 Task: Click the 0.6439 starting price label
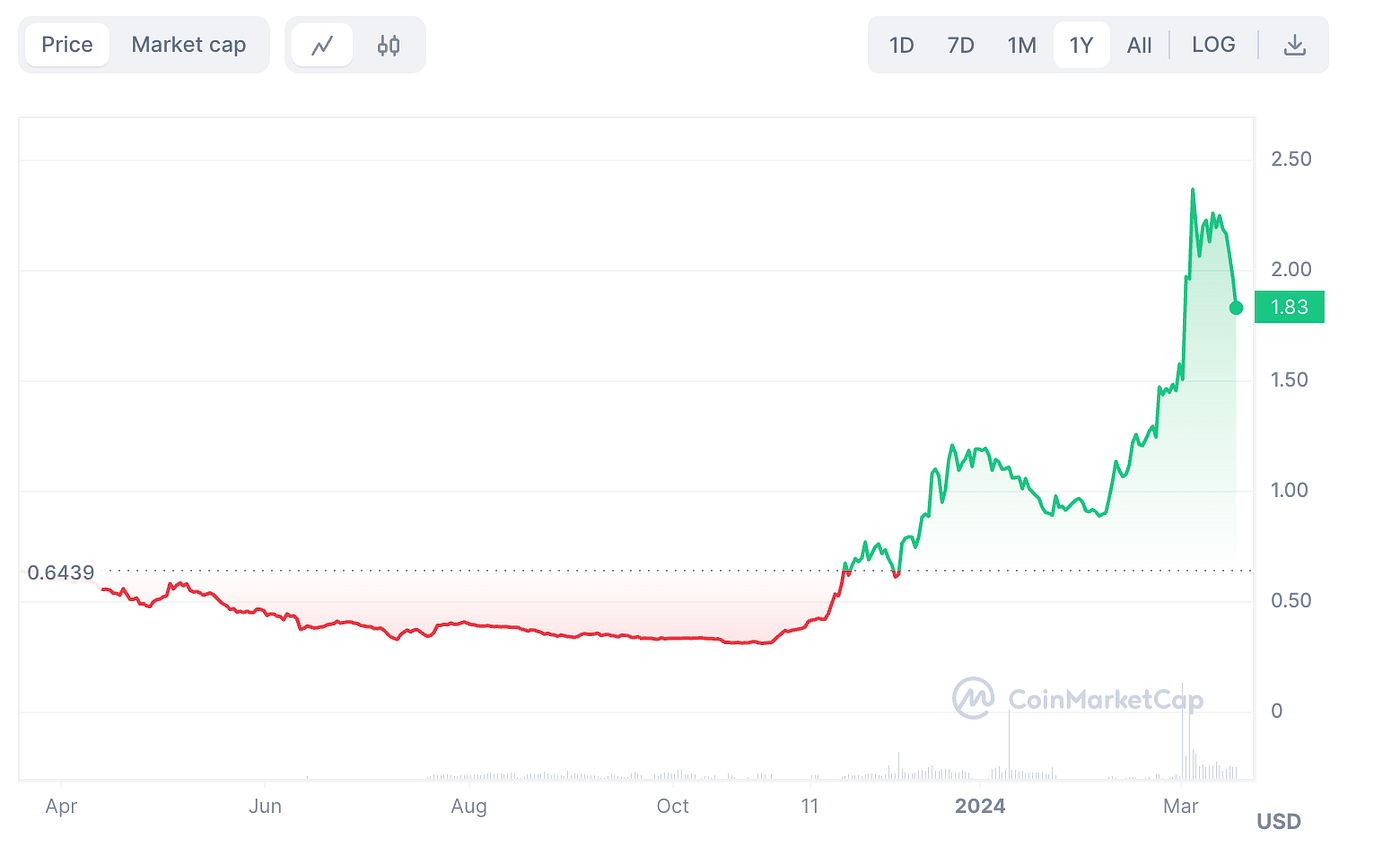pyautogui.click(x=61, y=573)
